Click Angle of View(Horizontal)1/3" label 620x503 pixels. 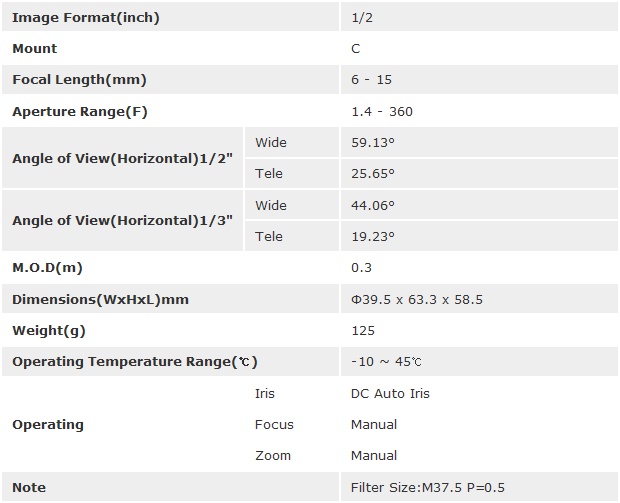pyautogui.click(x=122, y=220)
